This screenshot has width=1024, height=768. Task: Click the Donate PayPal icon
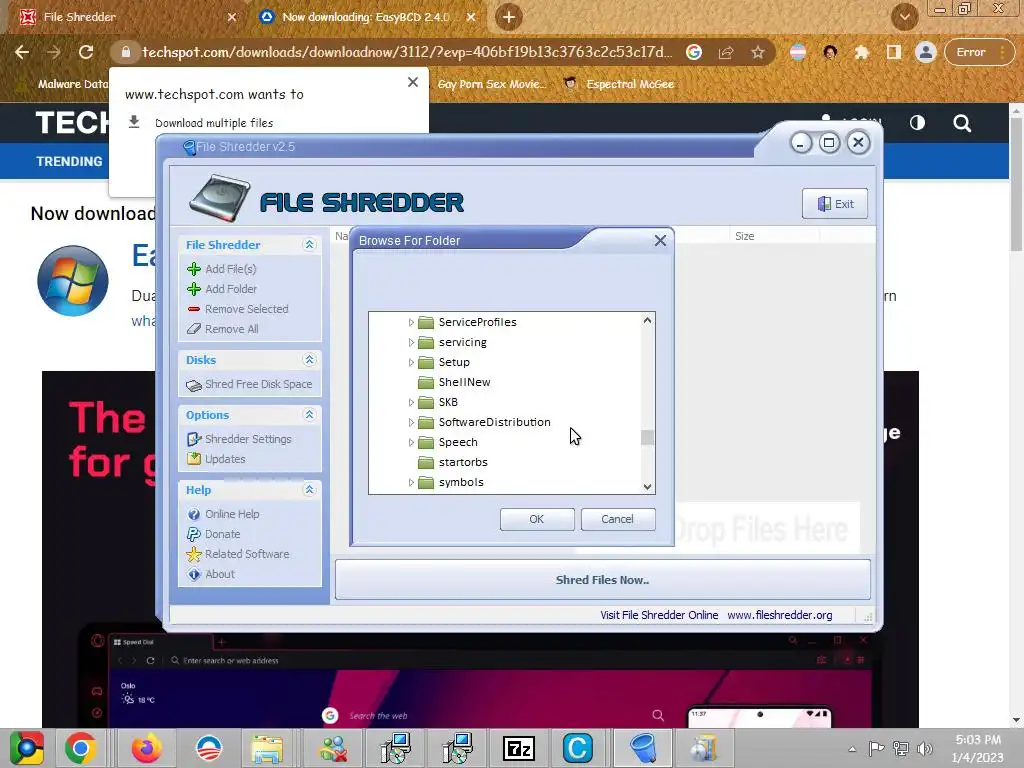194,534
